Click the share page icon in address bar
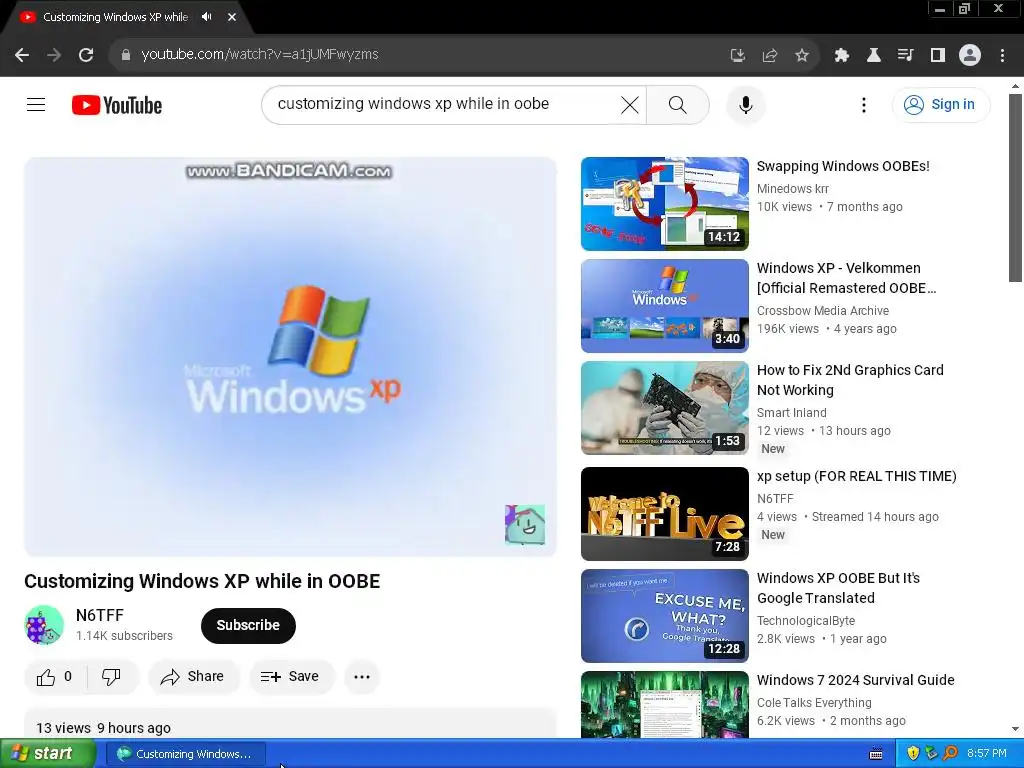This screenshot has width=1024, height=768. point(770,56)
